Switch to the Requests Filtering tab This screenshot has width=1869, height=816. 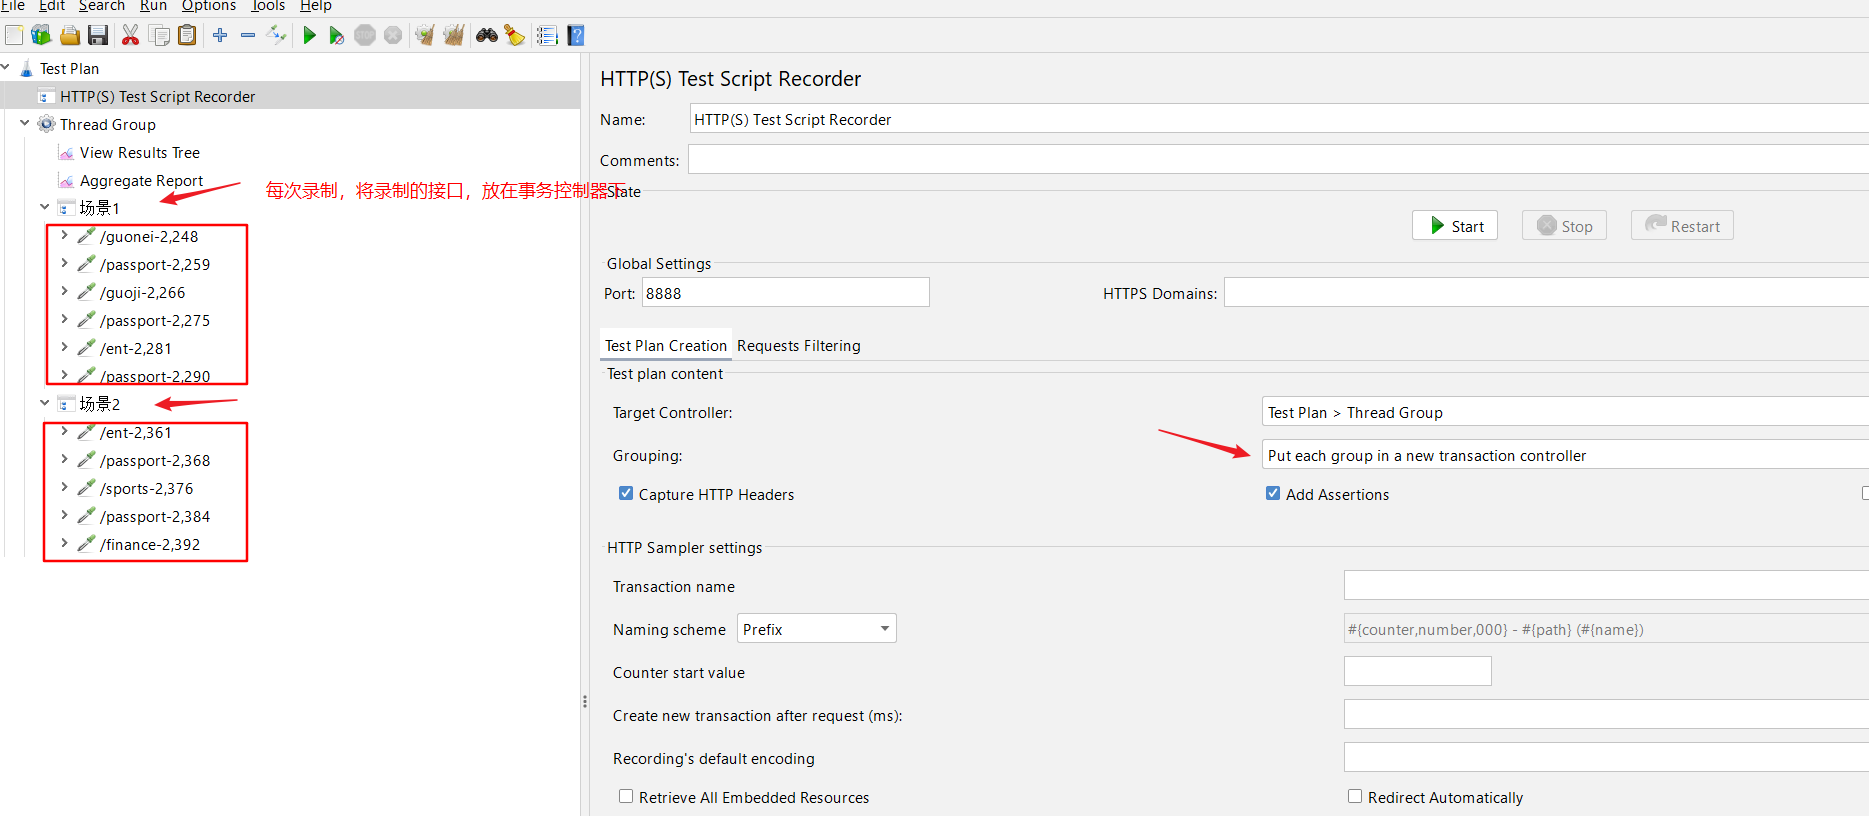(x=798, y=346)
